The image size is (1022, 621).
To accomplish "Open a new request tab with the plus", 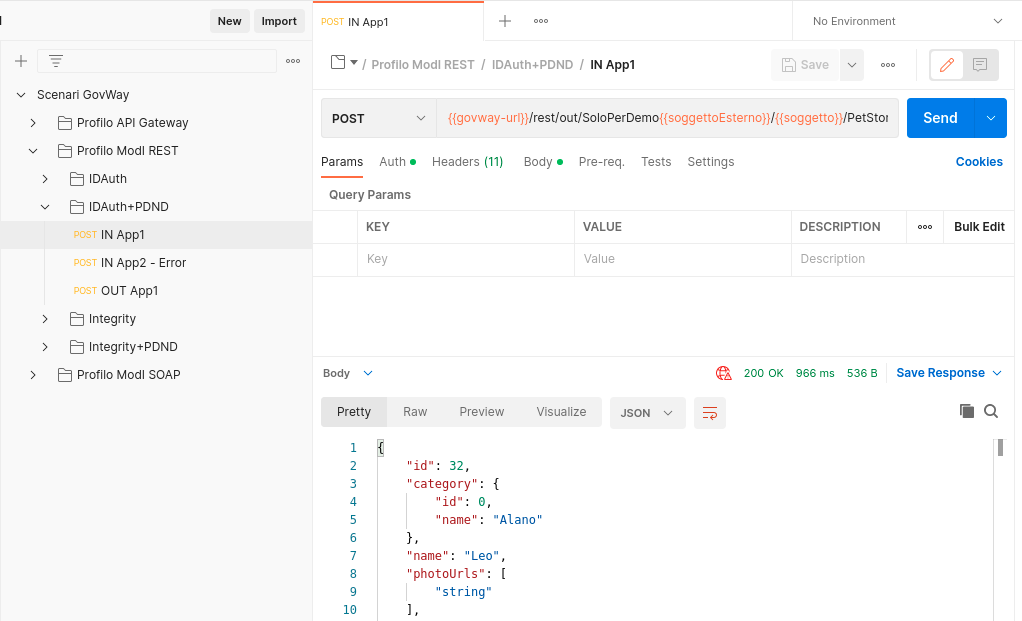I will [x=504, y=21].
